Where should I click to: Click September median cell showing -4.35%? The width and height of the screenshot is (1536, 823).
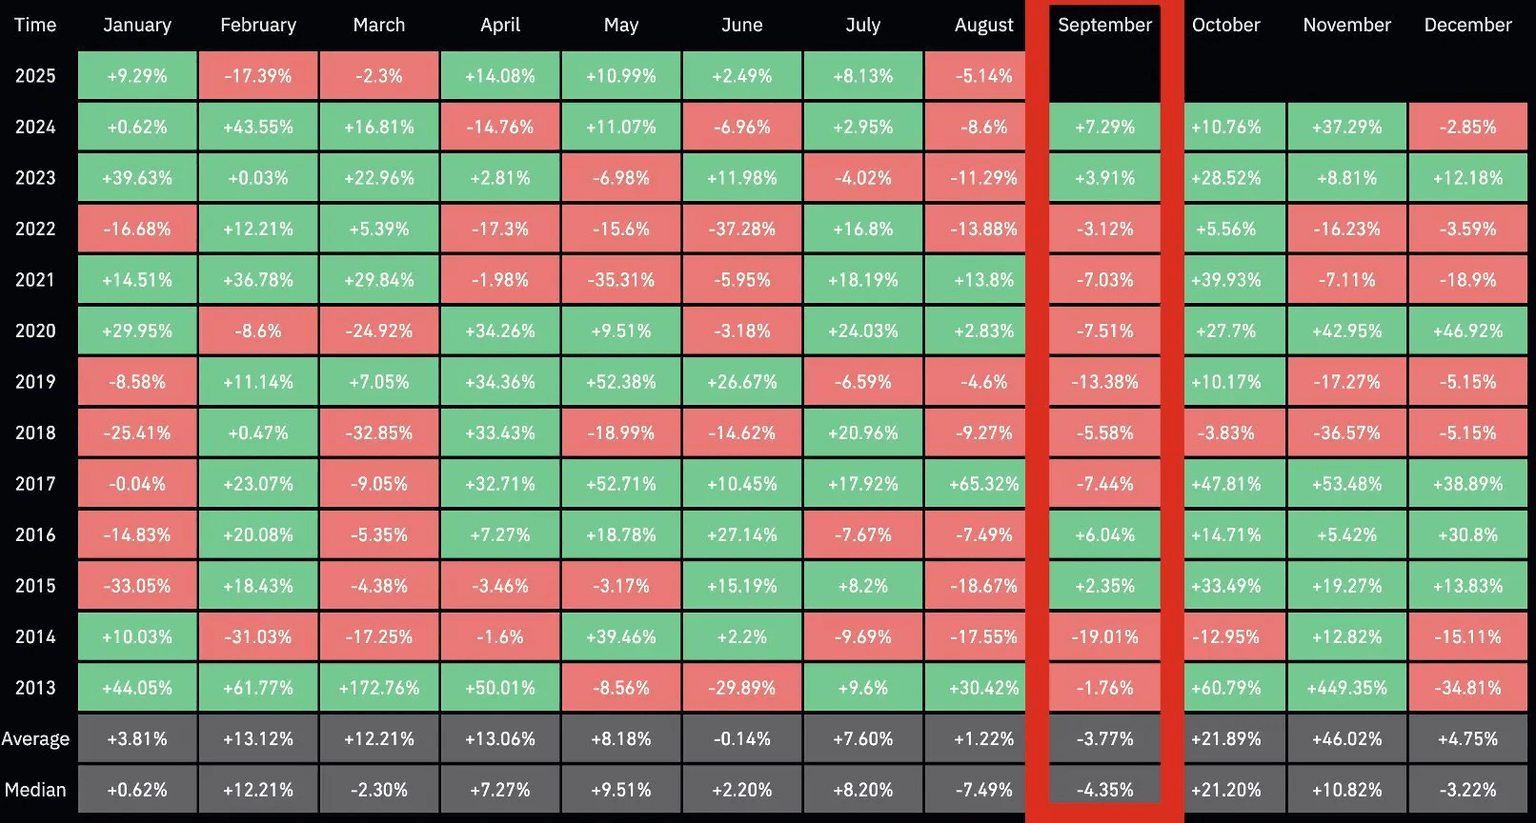[1104, 790]
